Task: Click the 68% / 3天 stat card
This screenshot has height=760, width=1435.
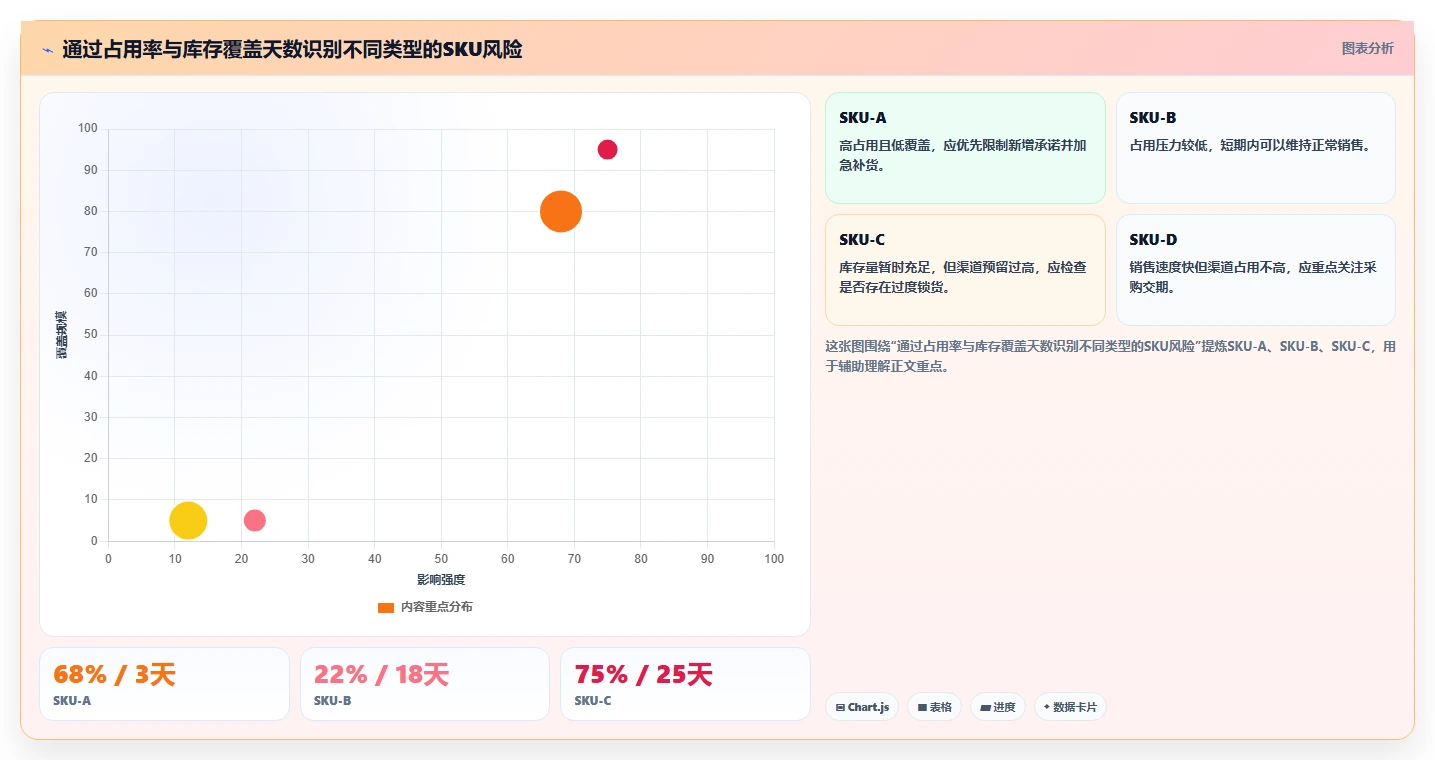Action: [x=164, y=684]
